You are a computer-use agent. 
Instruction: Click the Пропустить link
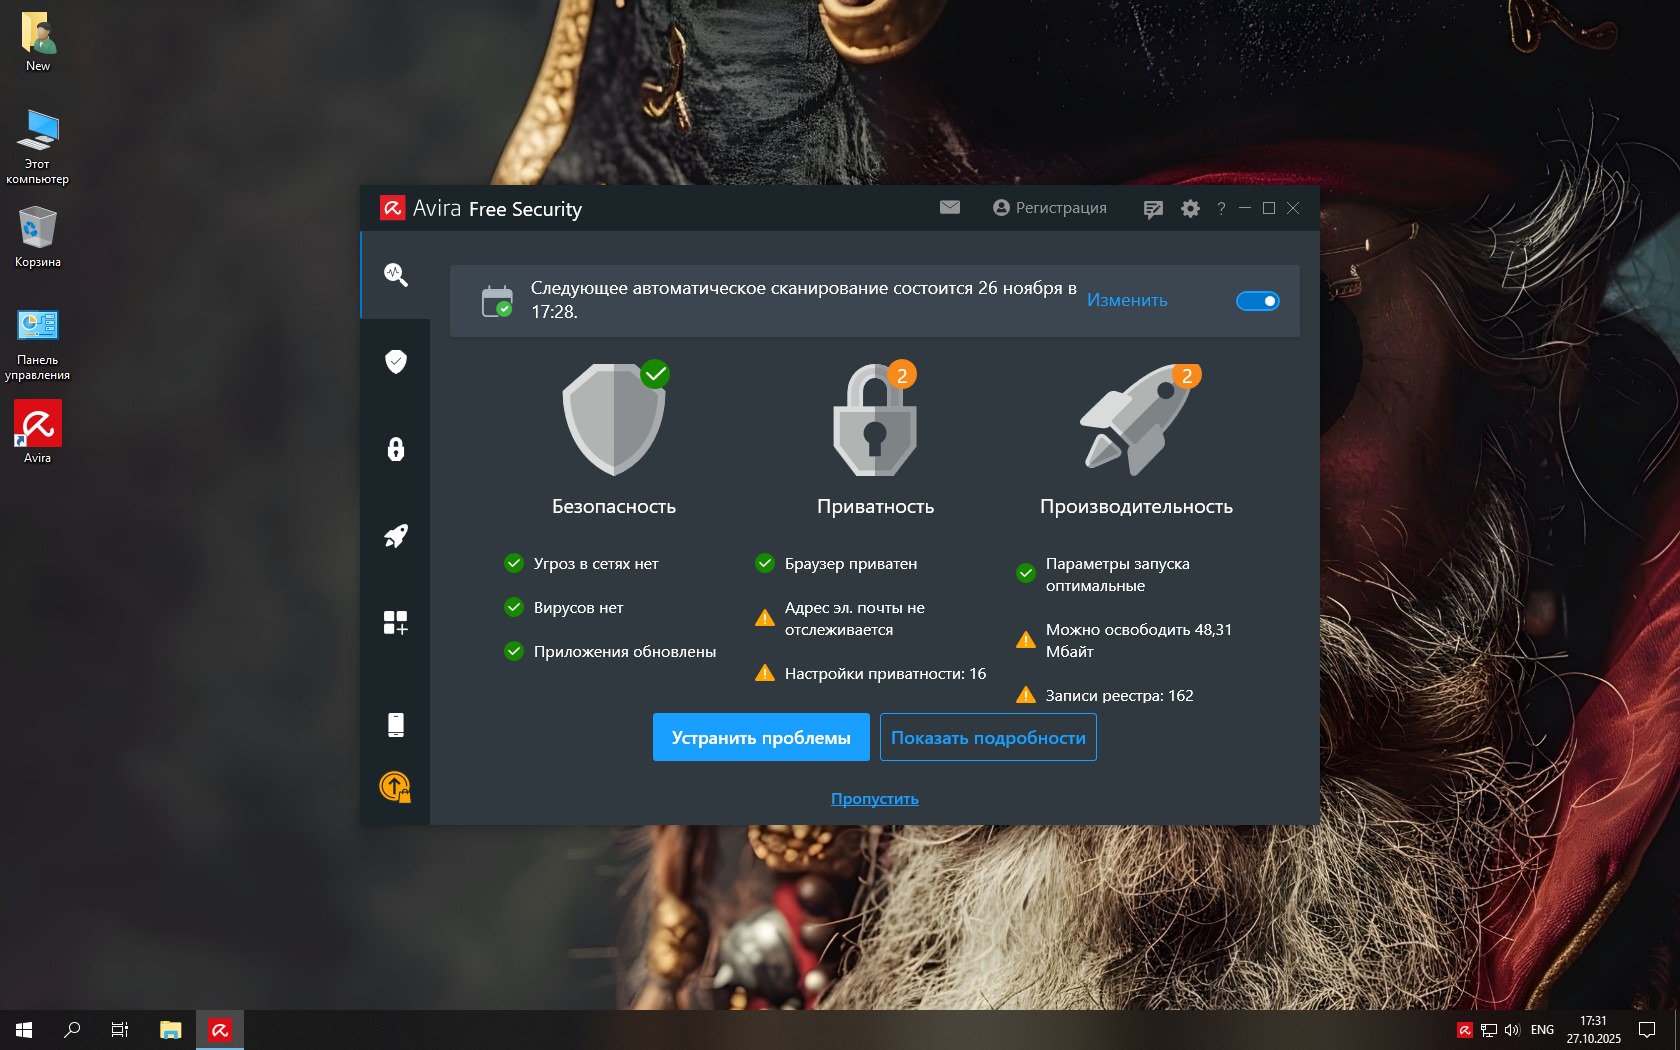pos(875,799)
